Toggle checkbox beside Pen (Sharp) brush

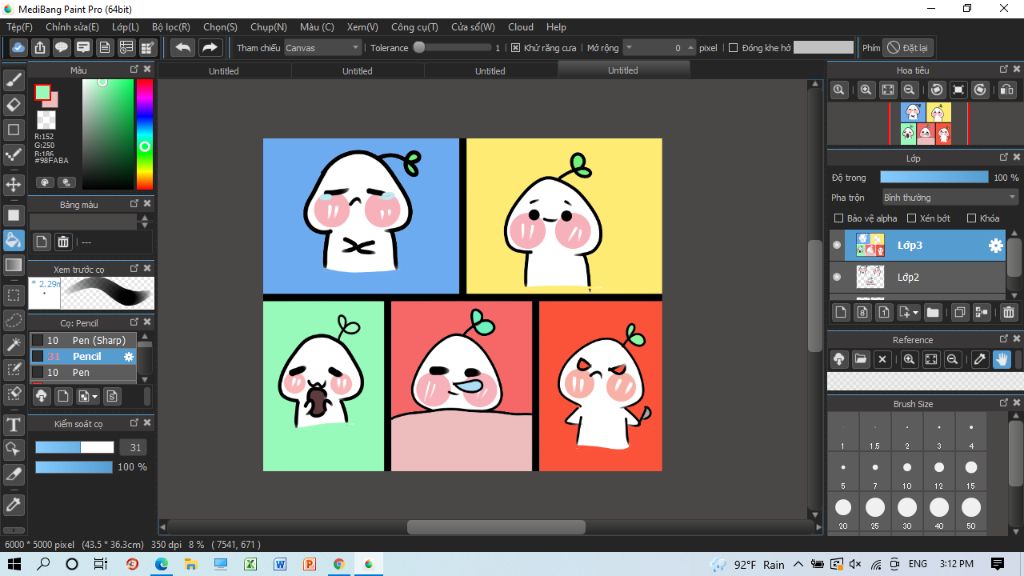[38, 340]
